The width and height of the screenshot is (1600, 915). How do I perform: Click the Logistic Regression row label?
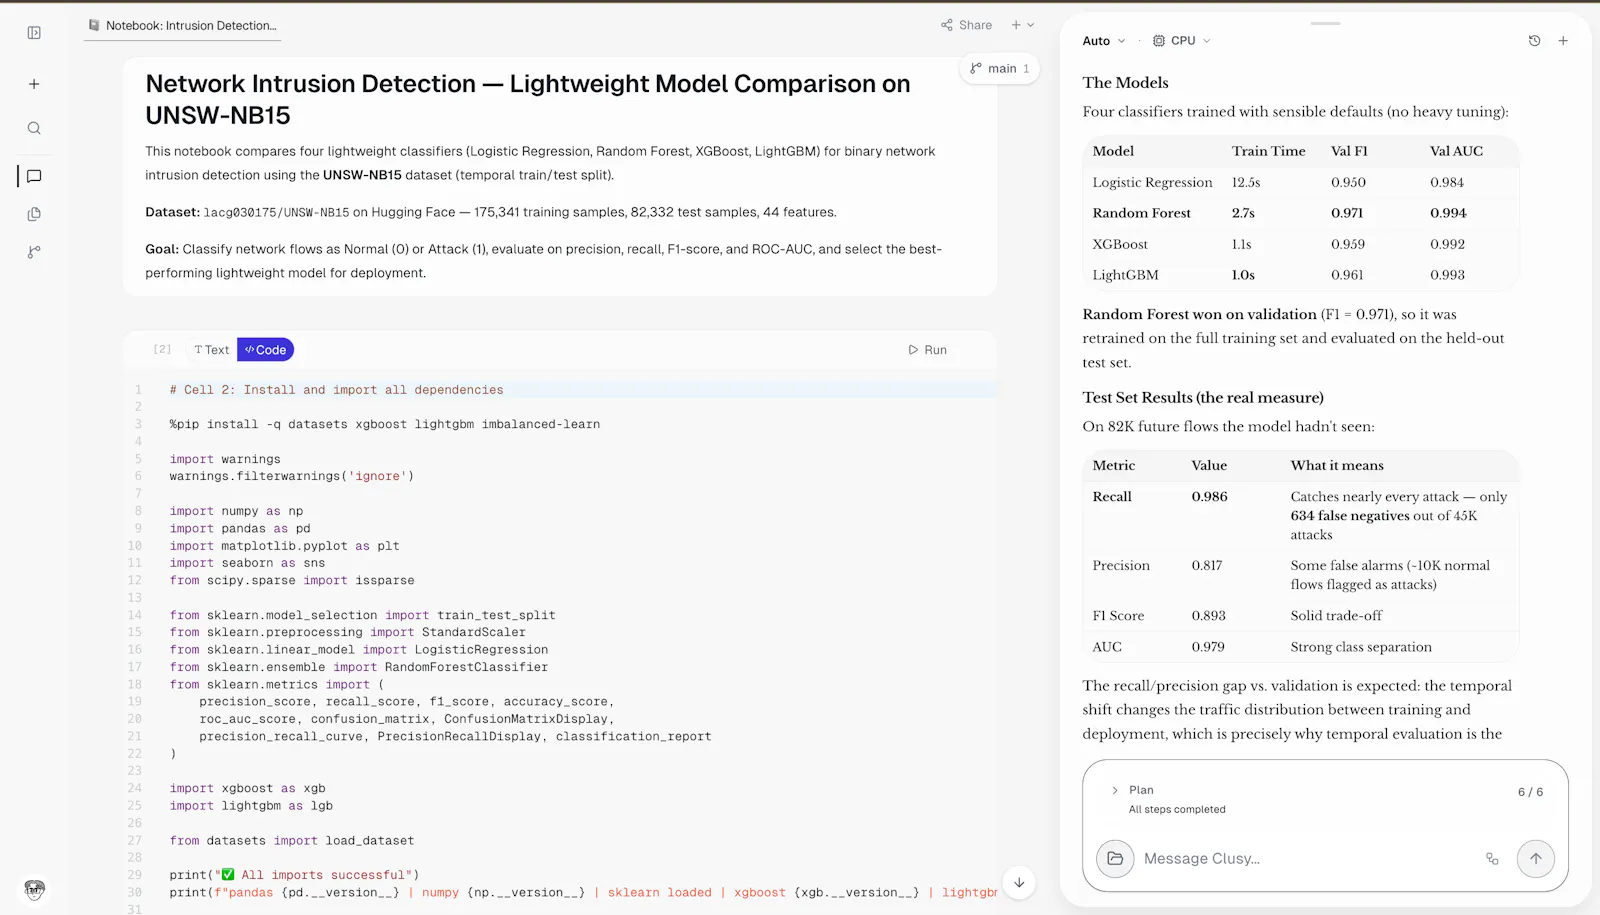pyautogui.click(x=1152, y=182)
